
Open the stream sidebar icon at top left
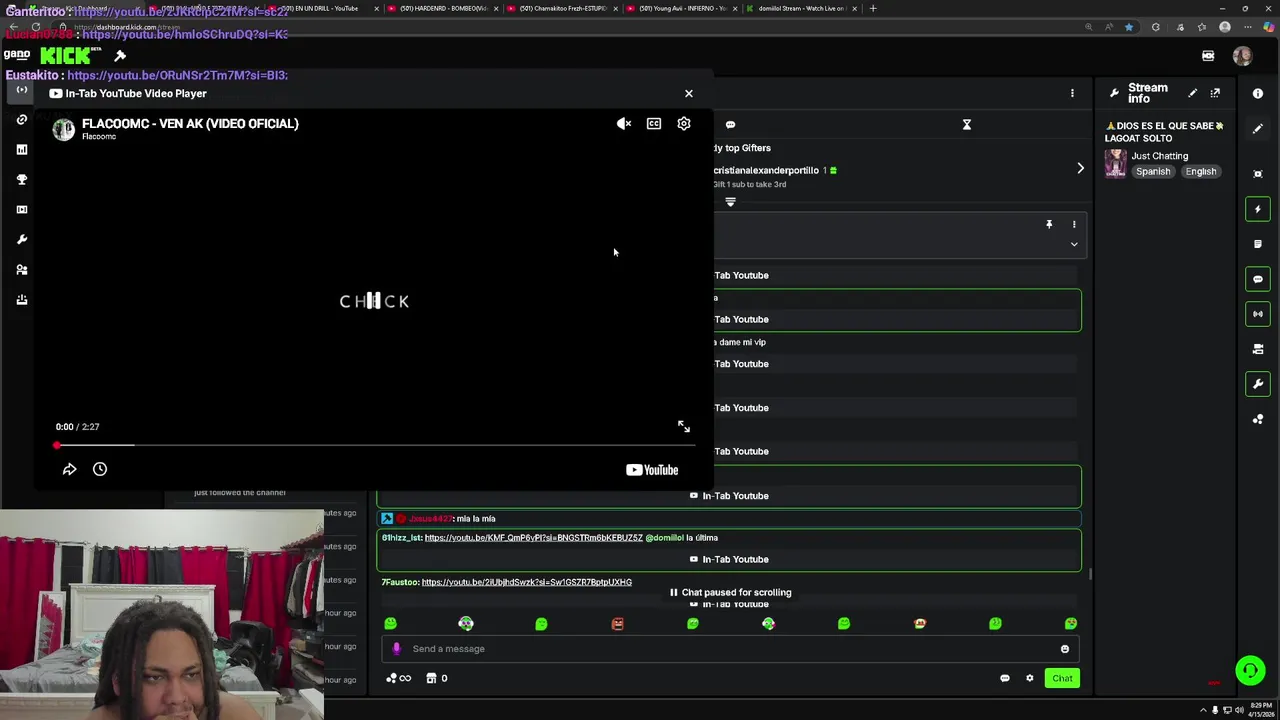coord(22,90)
